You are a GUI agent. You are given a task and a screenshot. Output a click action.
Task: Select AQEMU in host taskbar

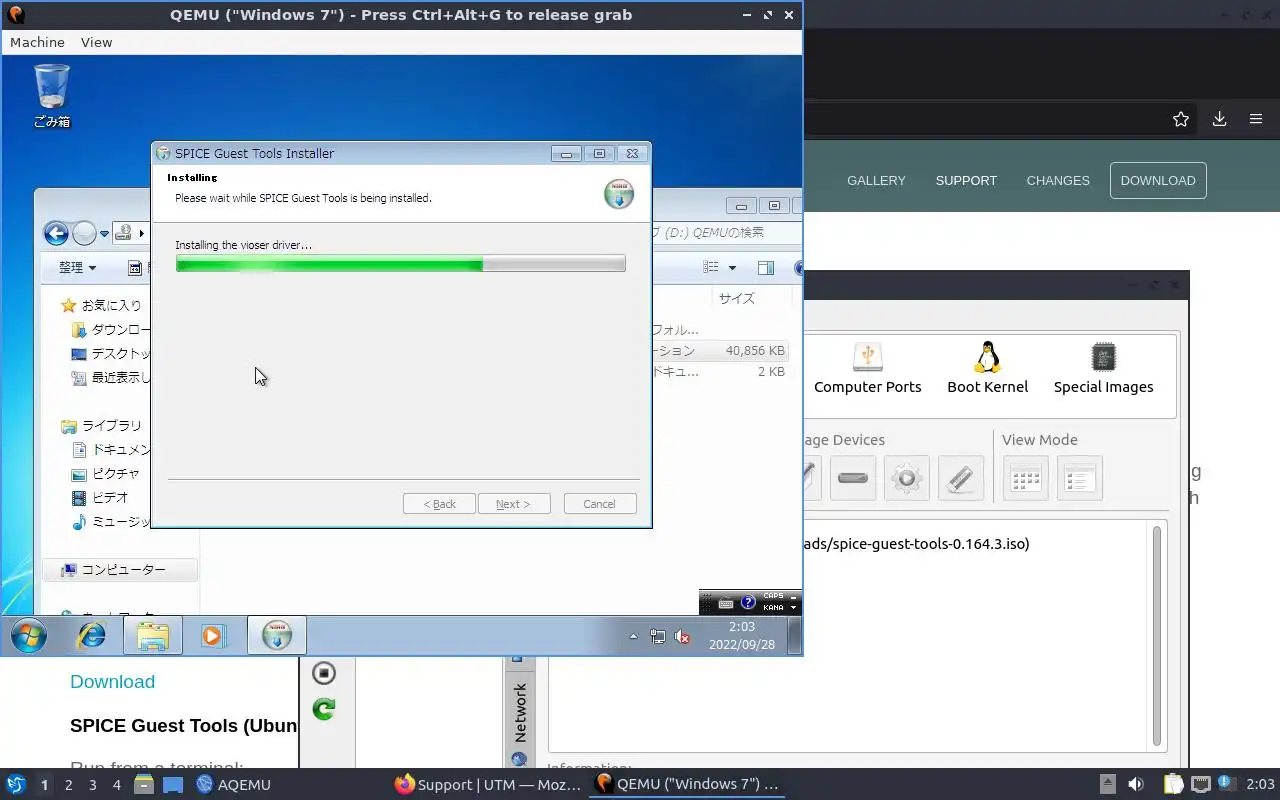(x=234, y=785)
